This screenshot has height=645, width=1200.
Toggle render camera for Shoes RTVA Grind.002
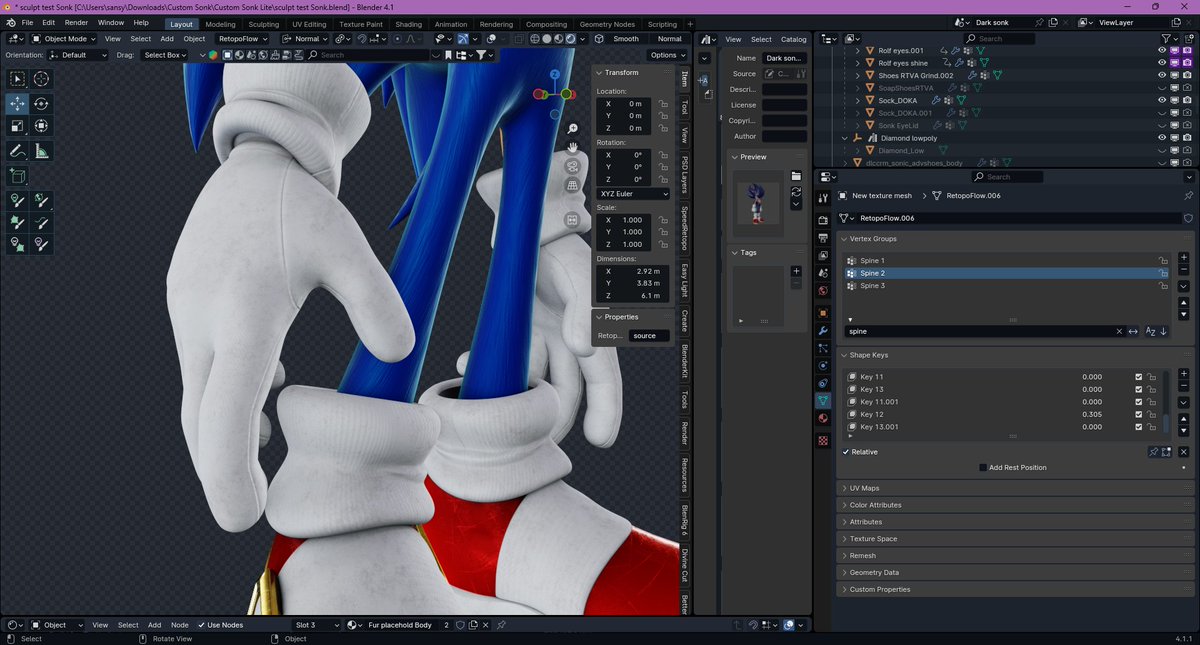1186,75
